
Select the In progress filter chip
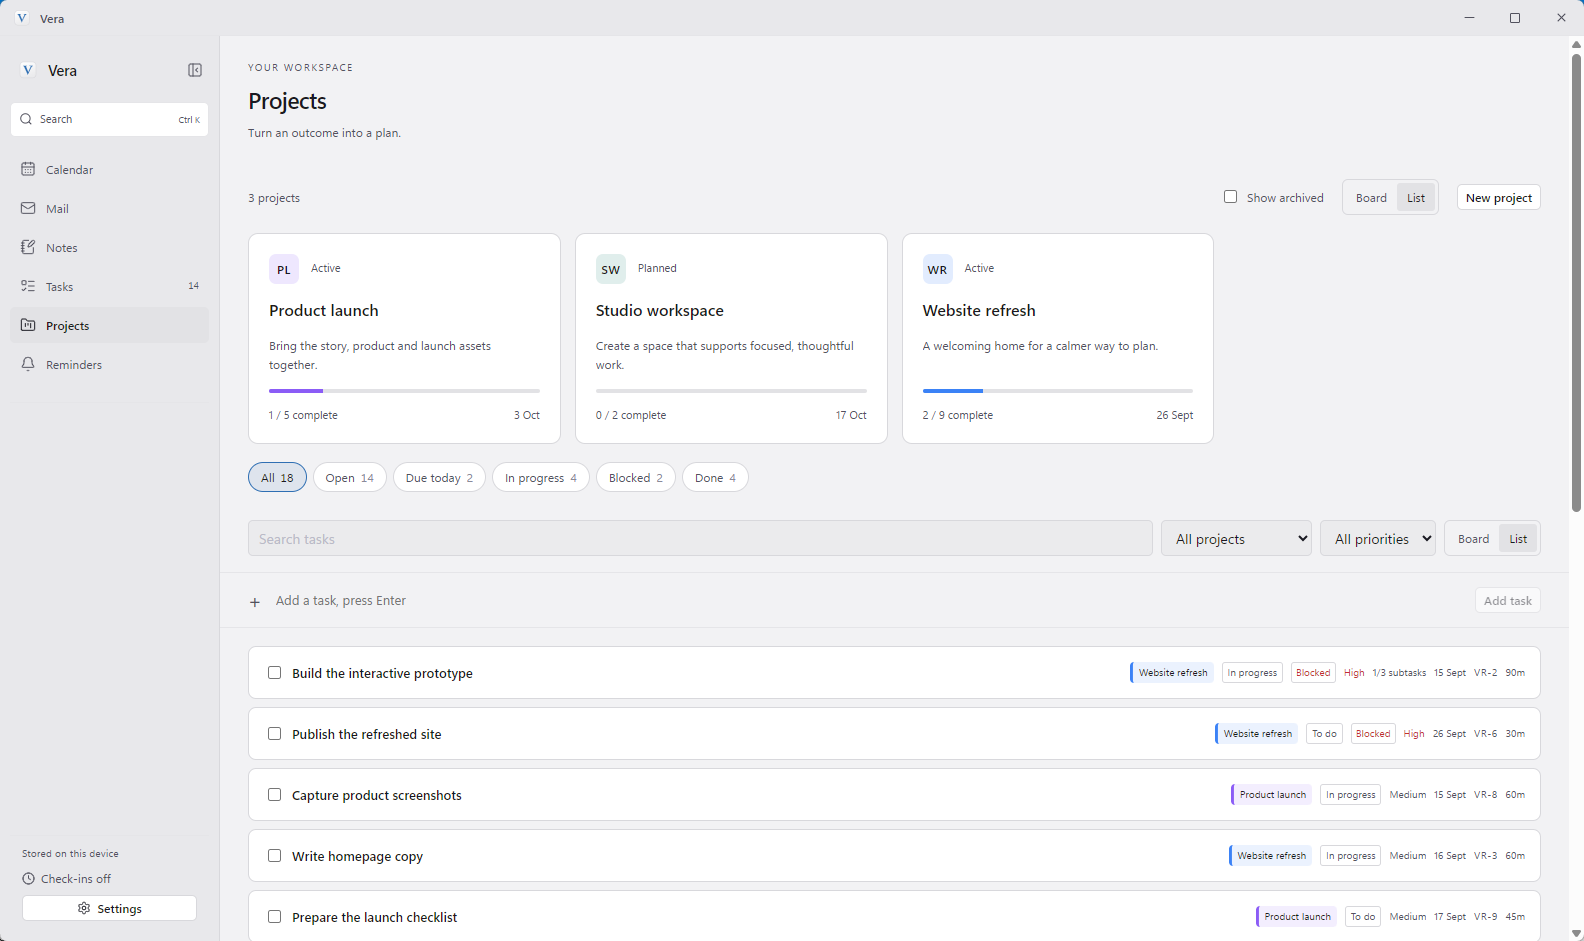click(541, 477)
